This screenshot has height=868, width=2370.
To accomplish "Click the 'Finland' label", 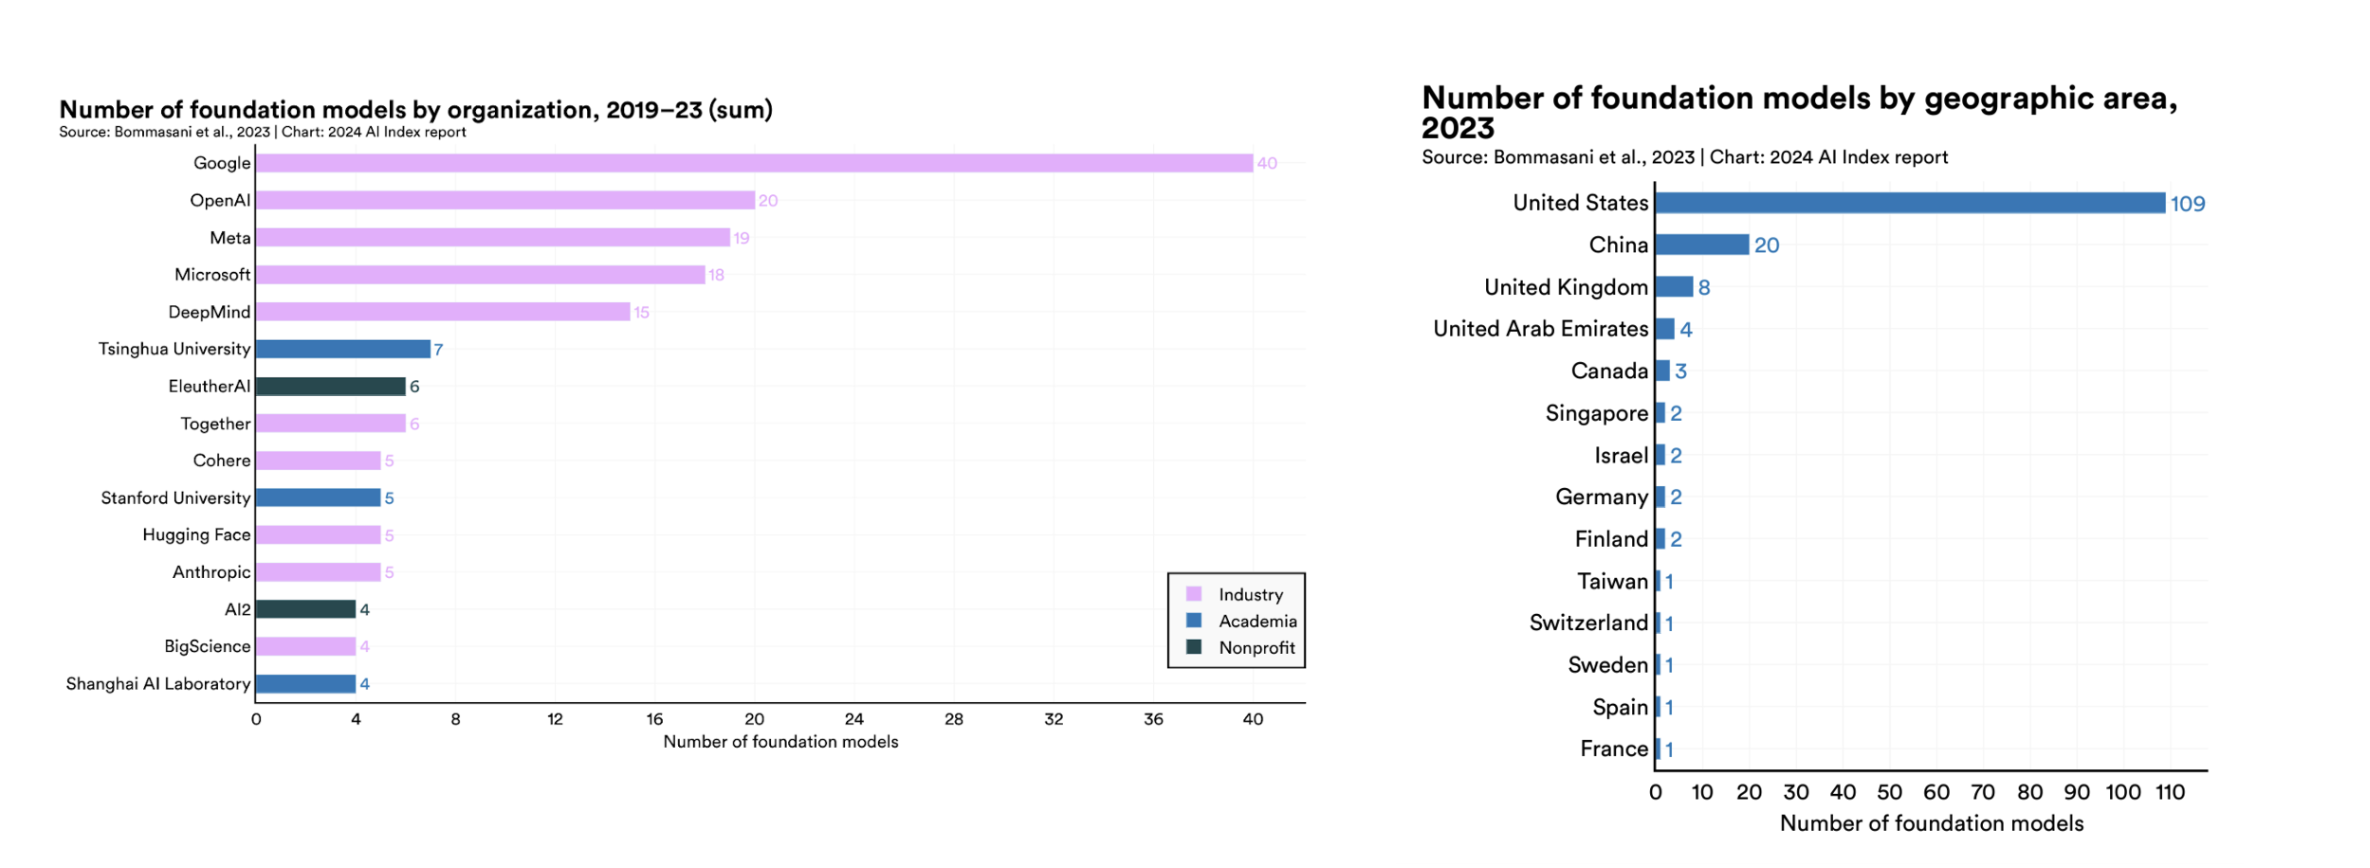I will click(1611, 539).
